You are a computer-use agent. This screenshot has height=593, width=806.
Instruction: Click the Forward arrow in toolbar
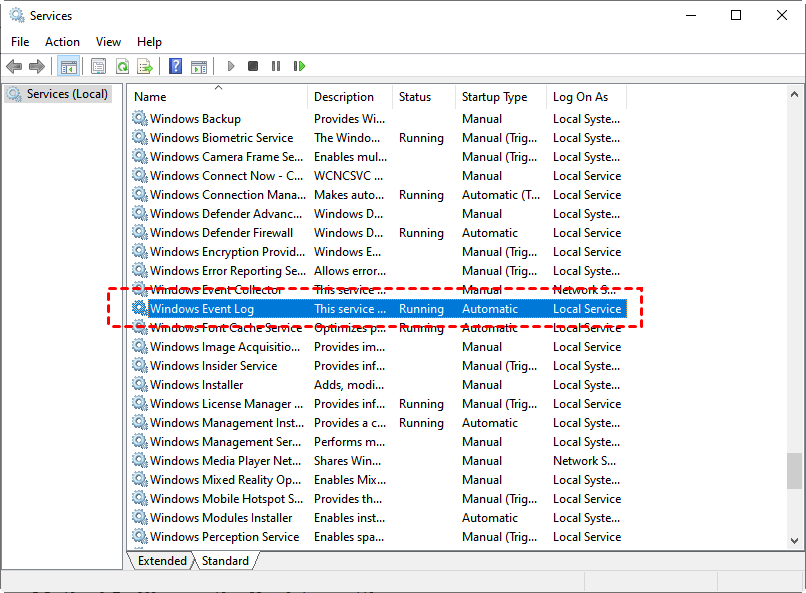(x=37, y=66)
